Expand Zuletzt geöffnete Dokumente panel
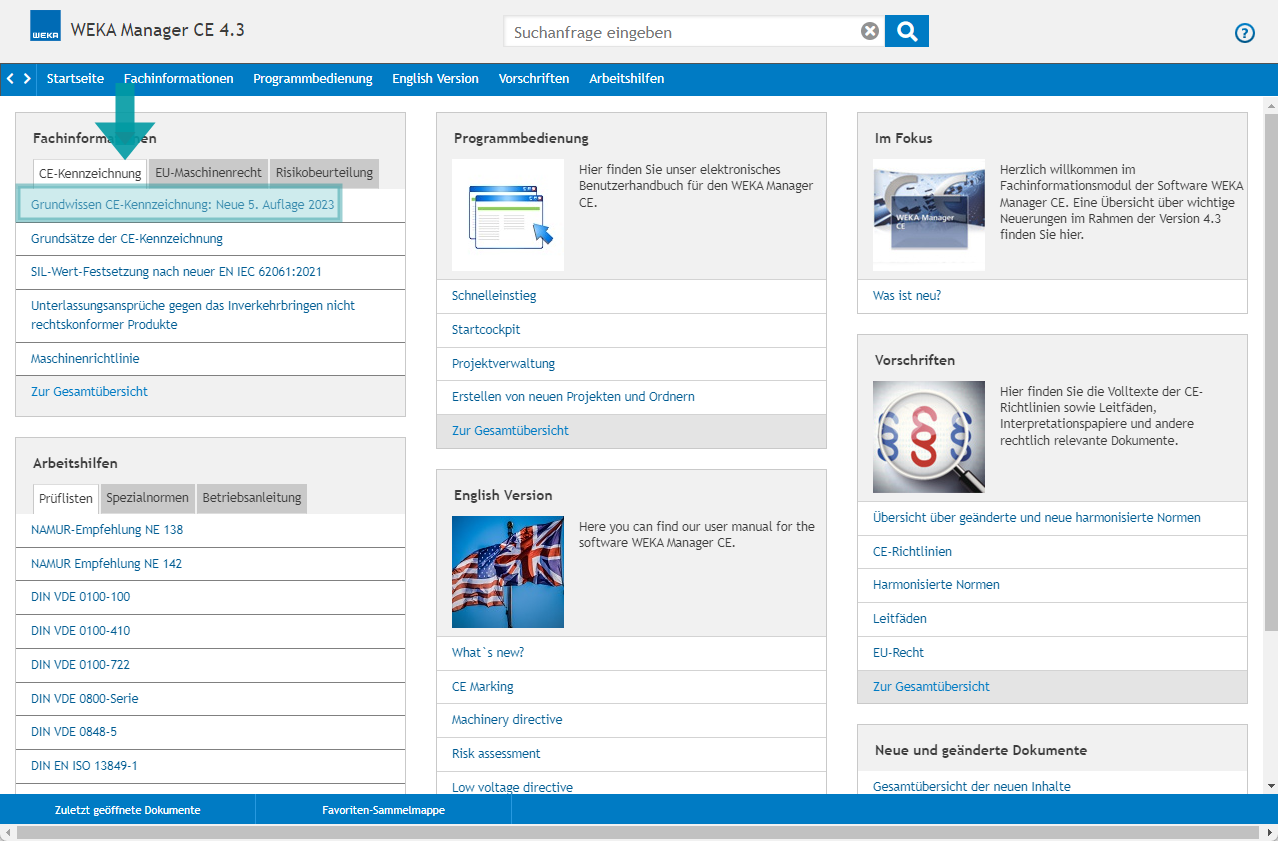 [x=128, y=810]
